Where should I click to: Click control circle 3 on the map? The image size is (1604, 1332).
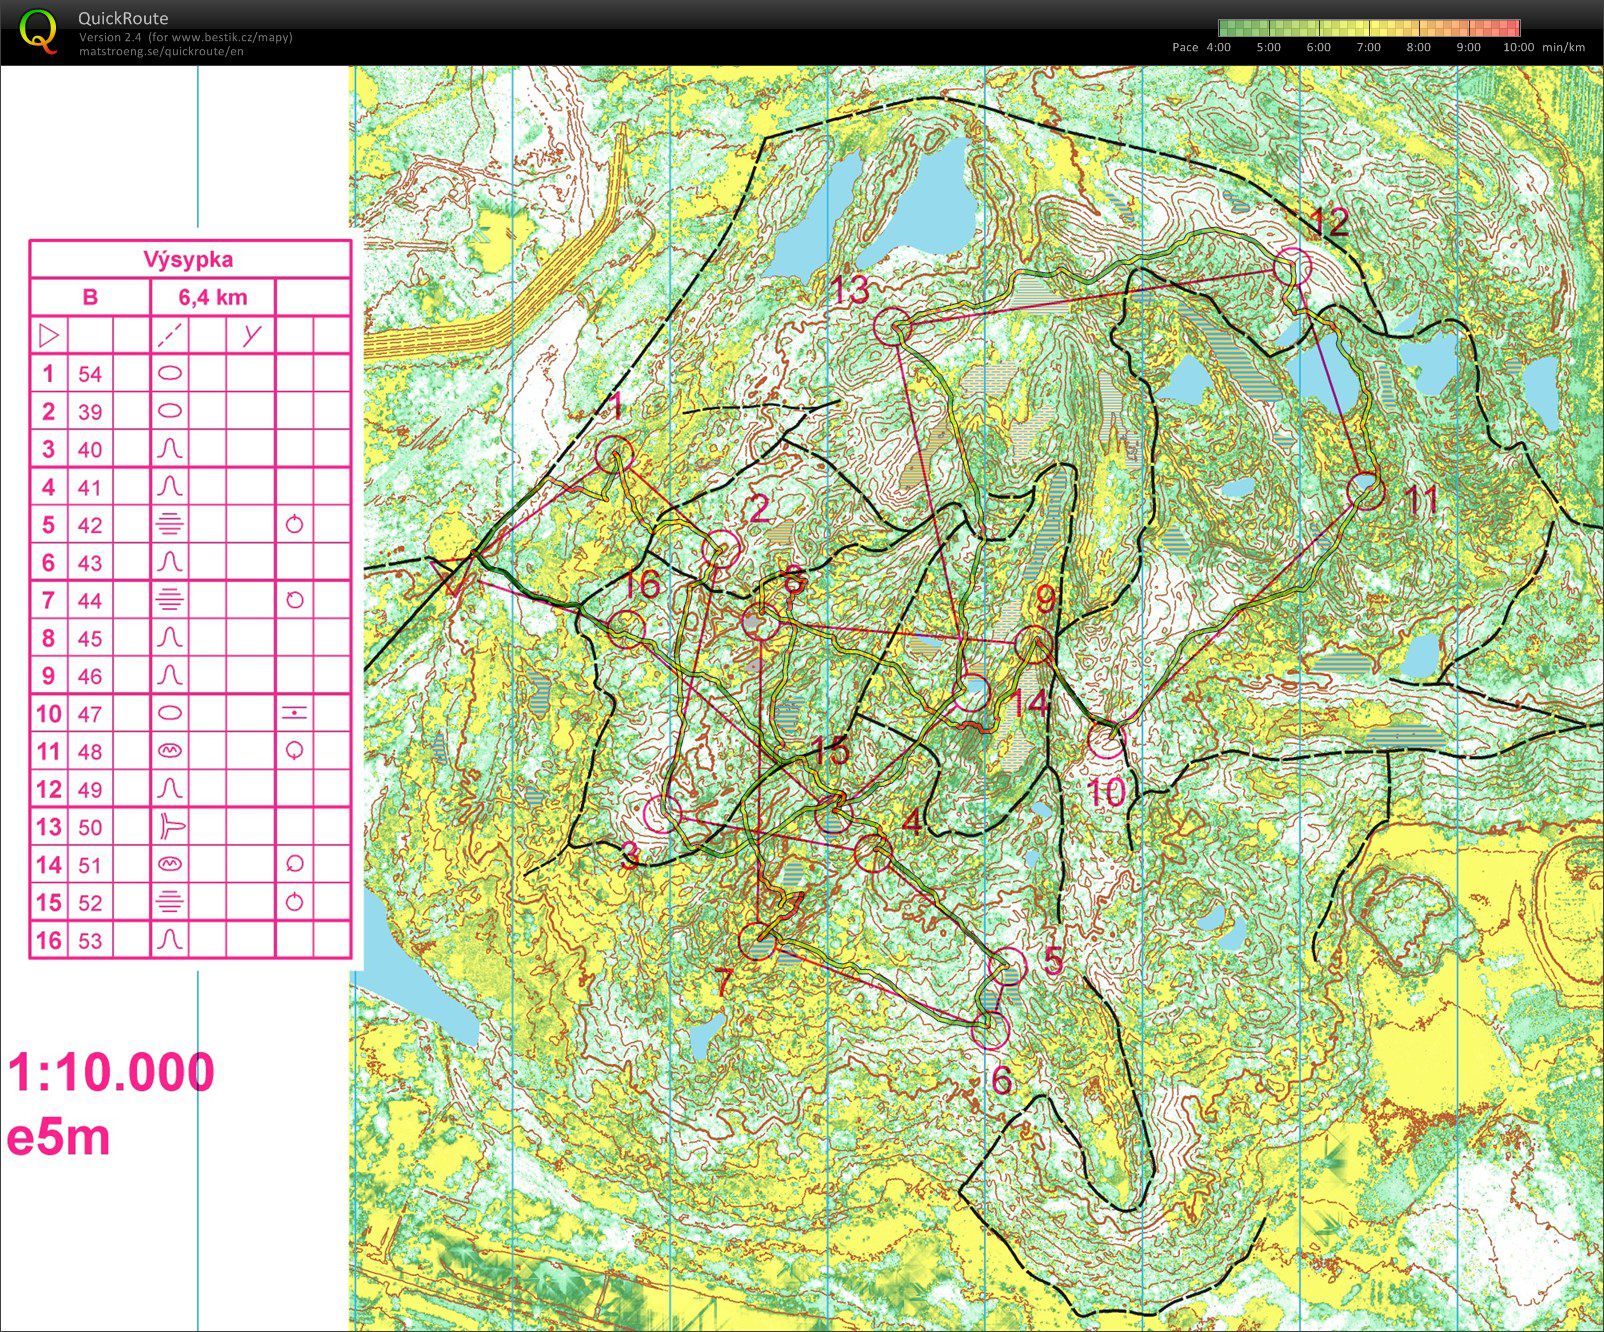[x=661, y=814]
